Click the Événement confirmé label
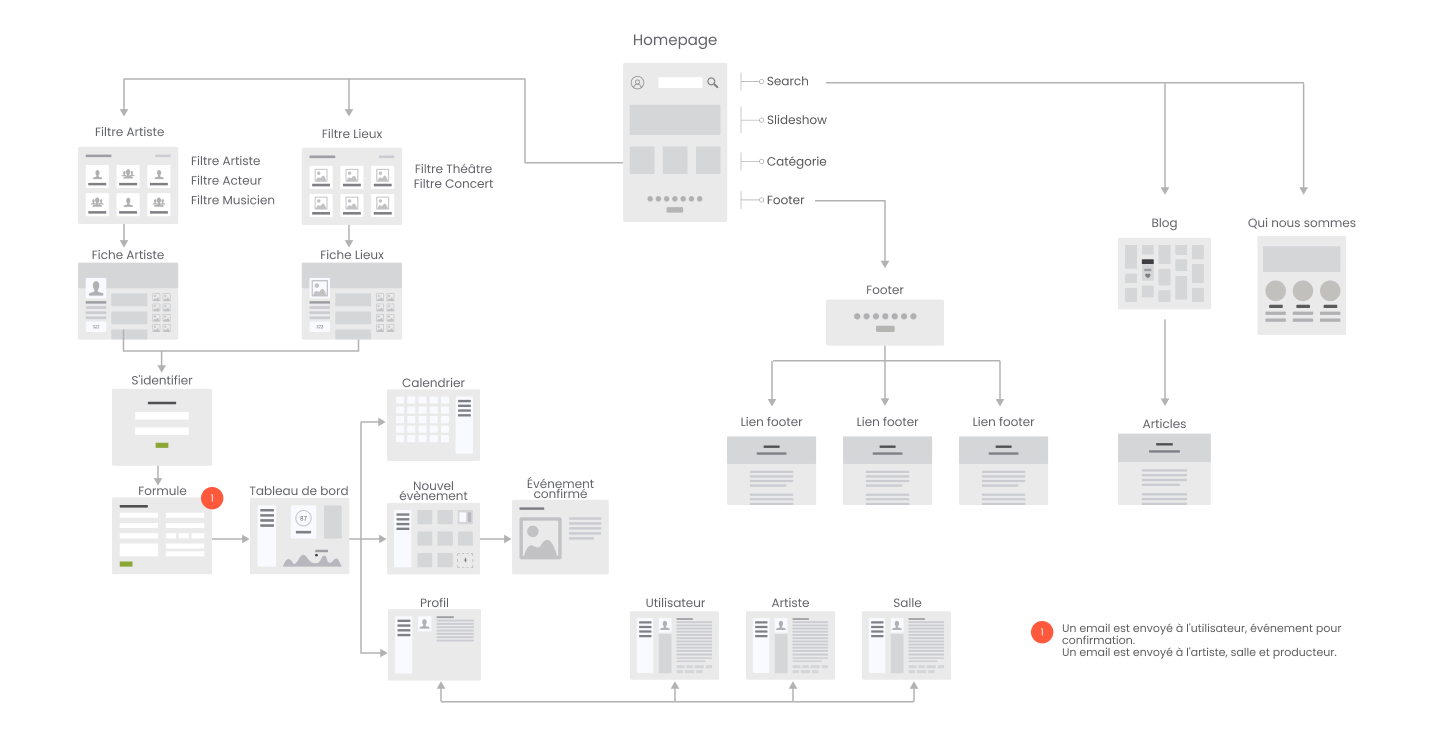The width and height of the screenshot is (1440, 750). click(560, 488)
